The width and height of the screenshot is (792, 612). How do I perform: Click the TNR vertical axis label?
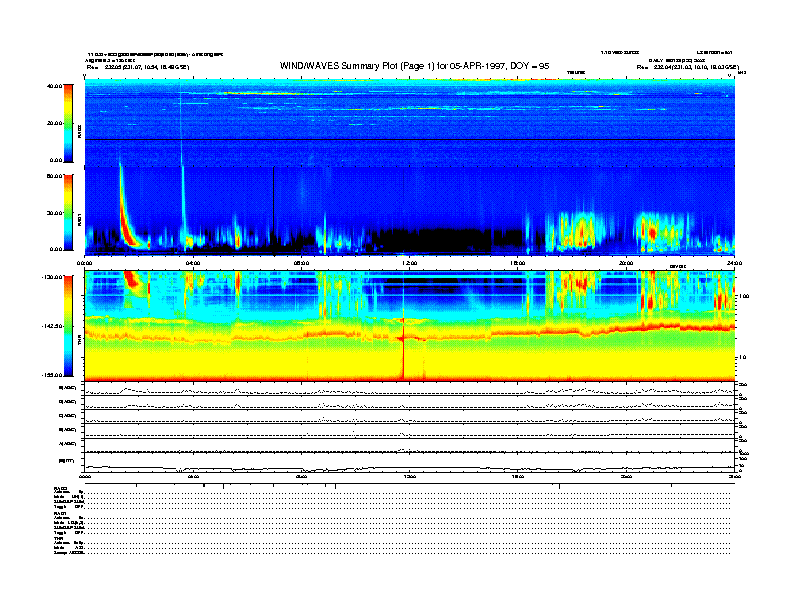79,341
